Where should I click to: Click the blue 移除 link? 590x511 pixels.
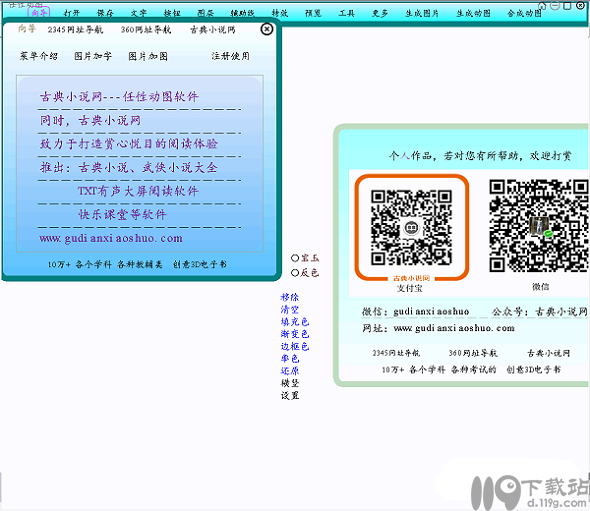tap(290, 297)
